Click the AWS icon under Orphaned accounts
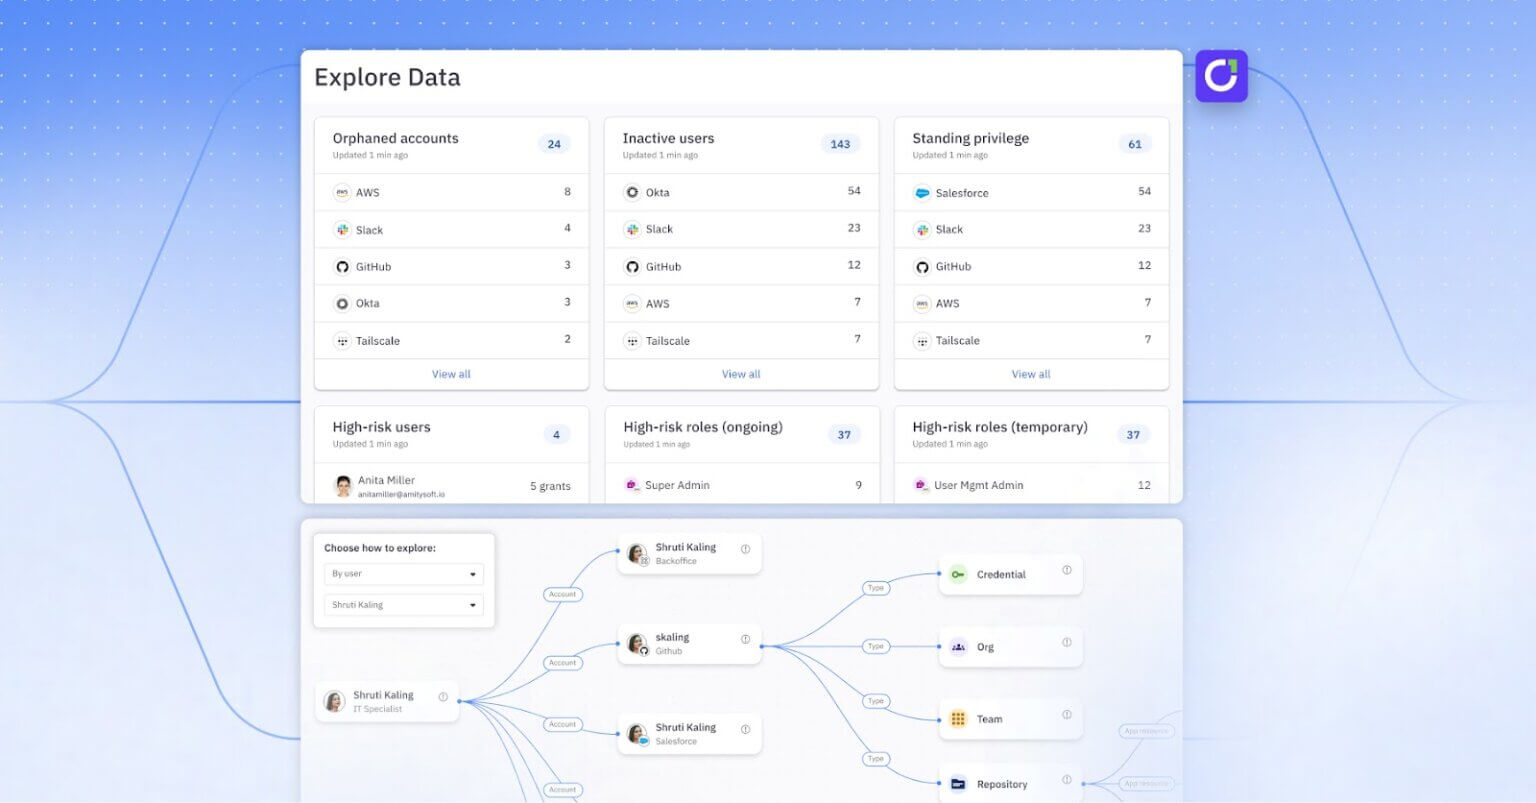This screenshot has height=803, width=1536. point(341,192)
